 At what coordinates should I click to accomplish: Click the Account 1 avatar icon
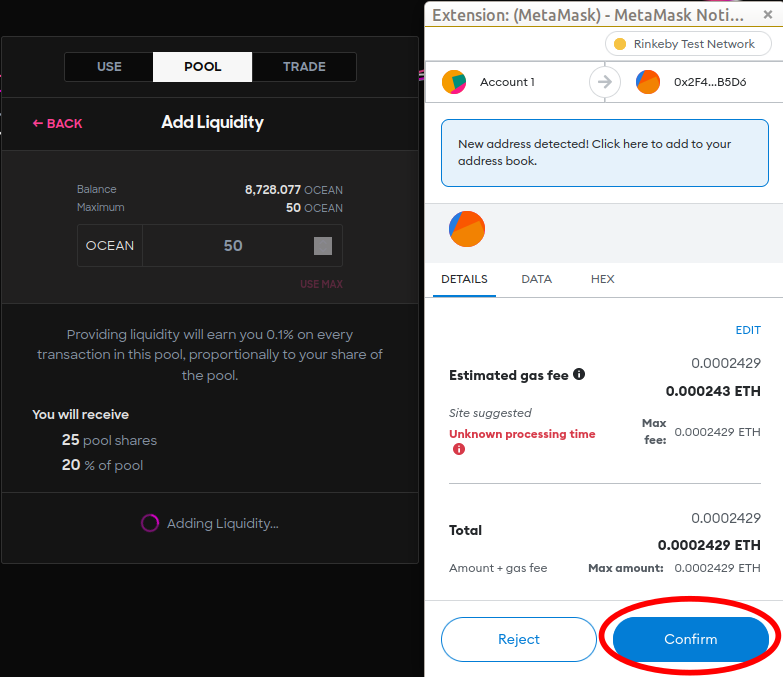(x=454, y=82)
